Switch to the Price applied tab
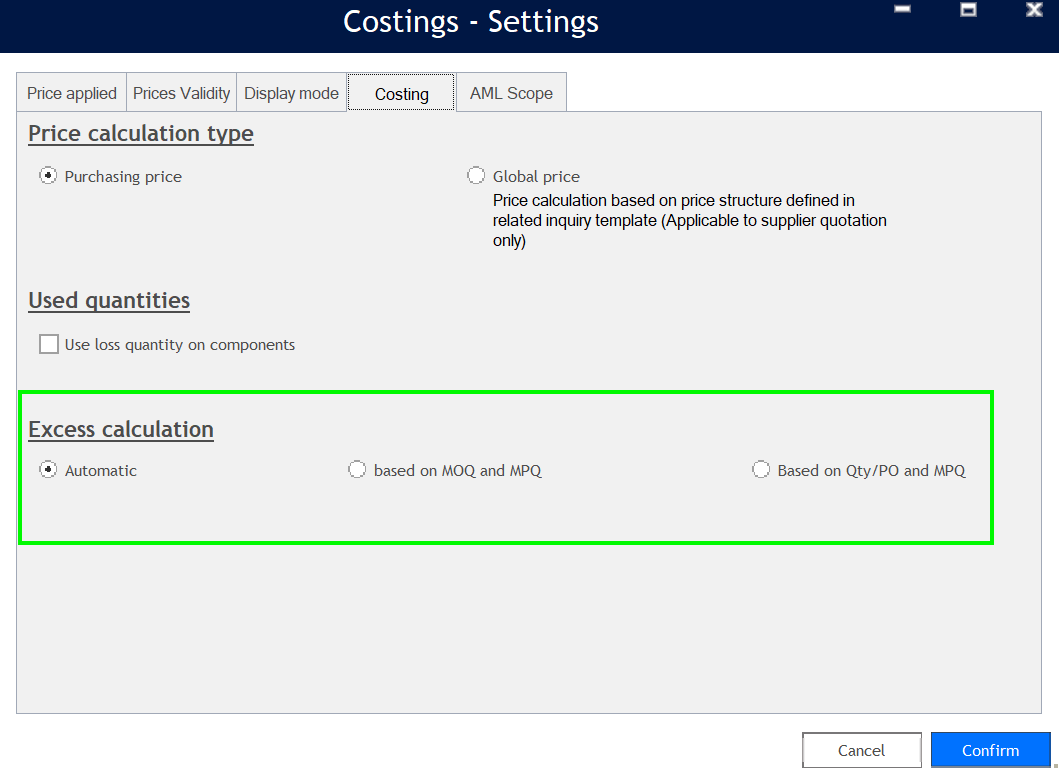The width and height of the screenshot is (1059, 771). (71, 93)
